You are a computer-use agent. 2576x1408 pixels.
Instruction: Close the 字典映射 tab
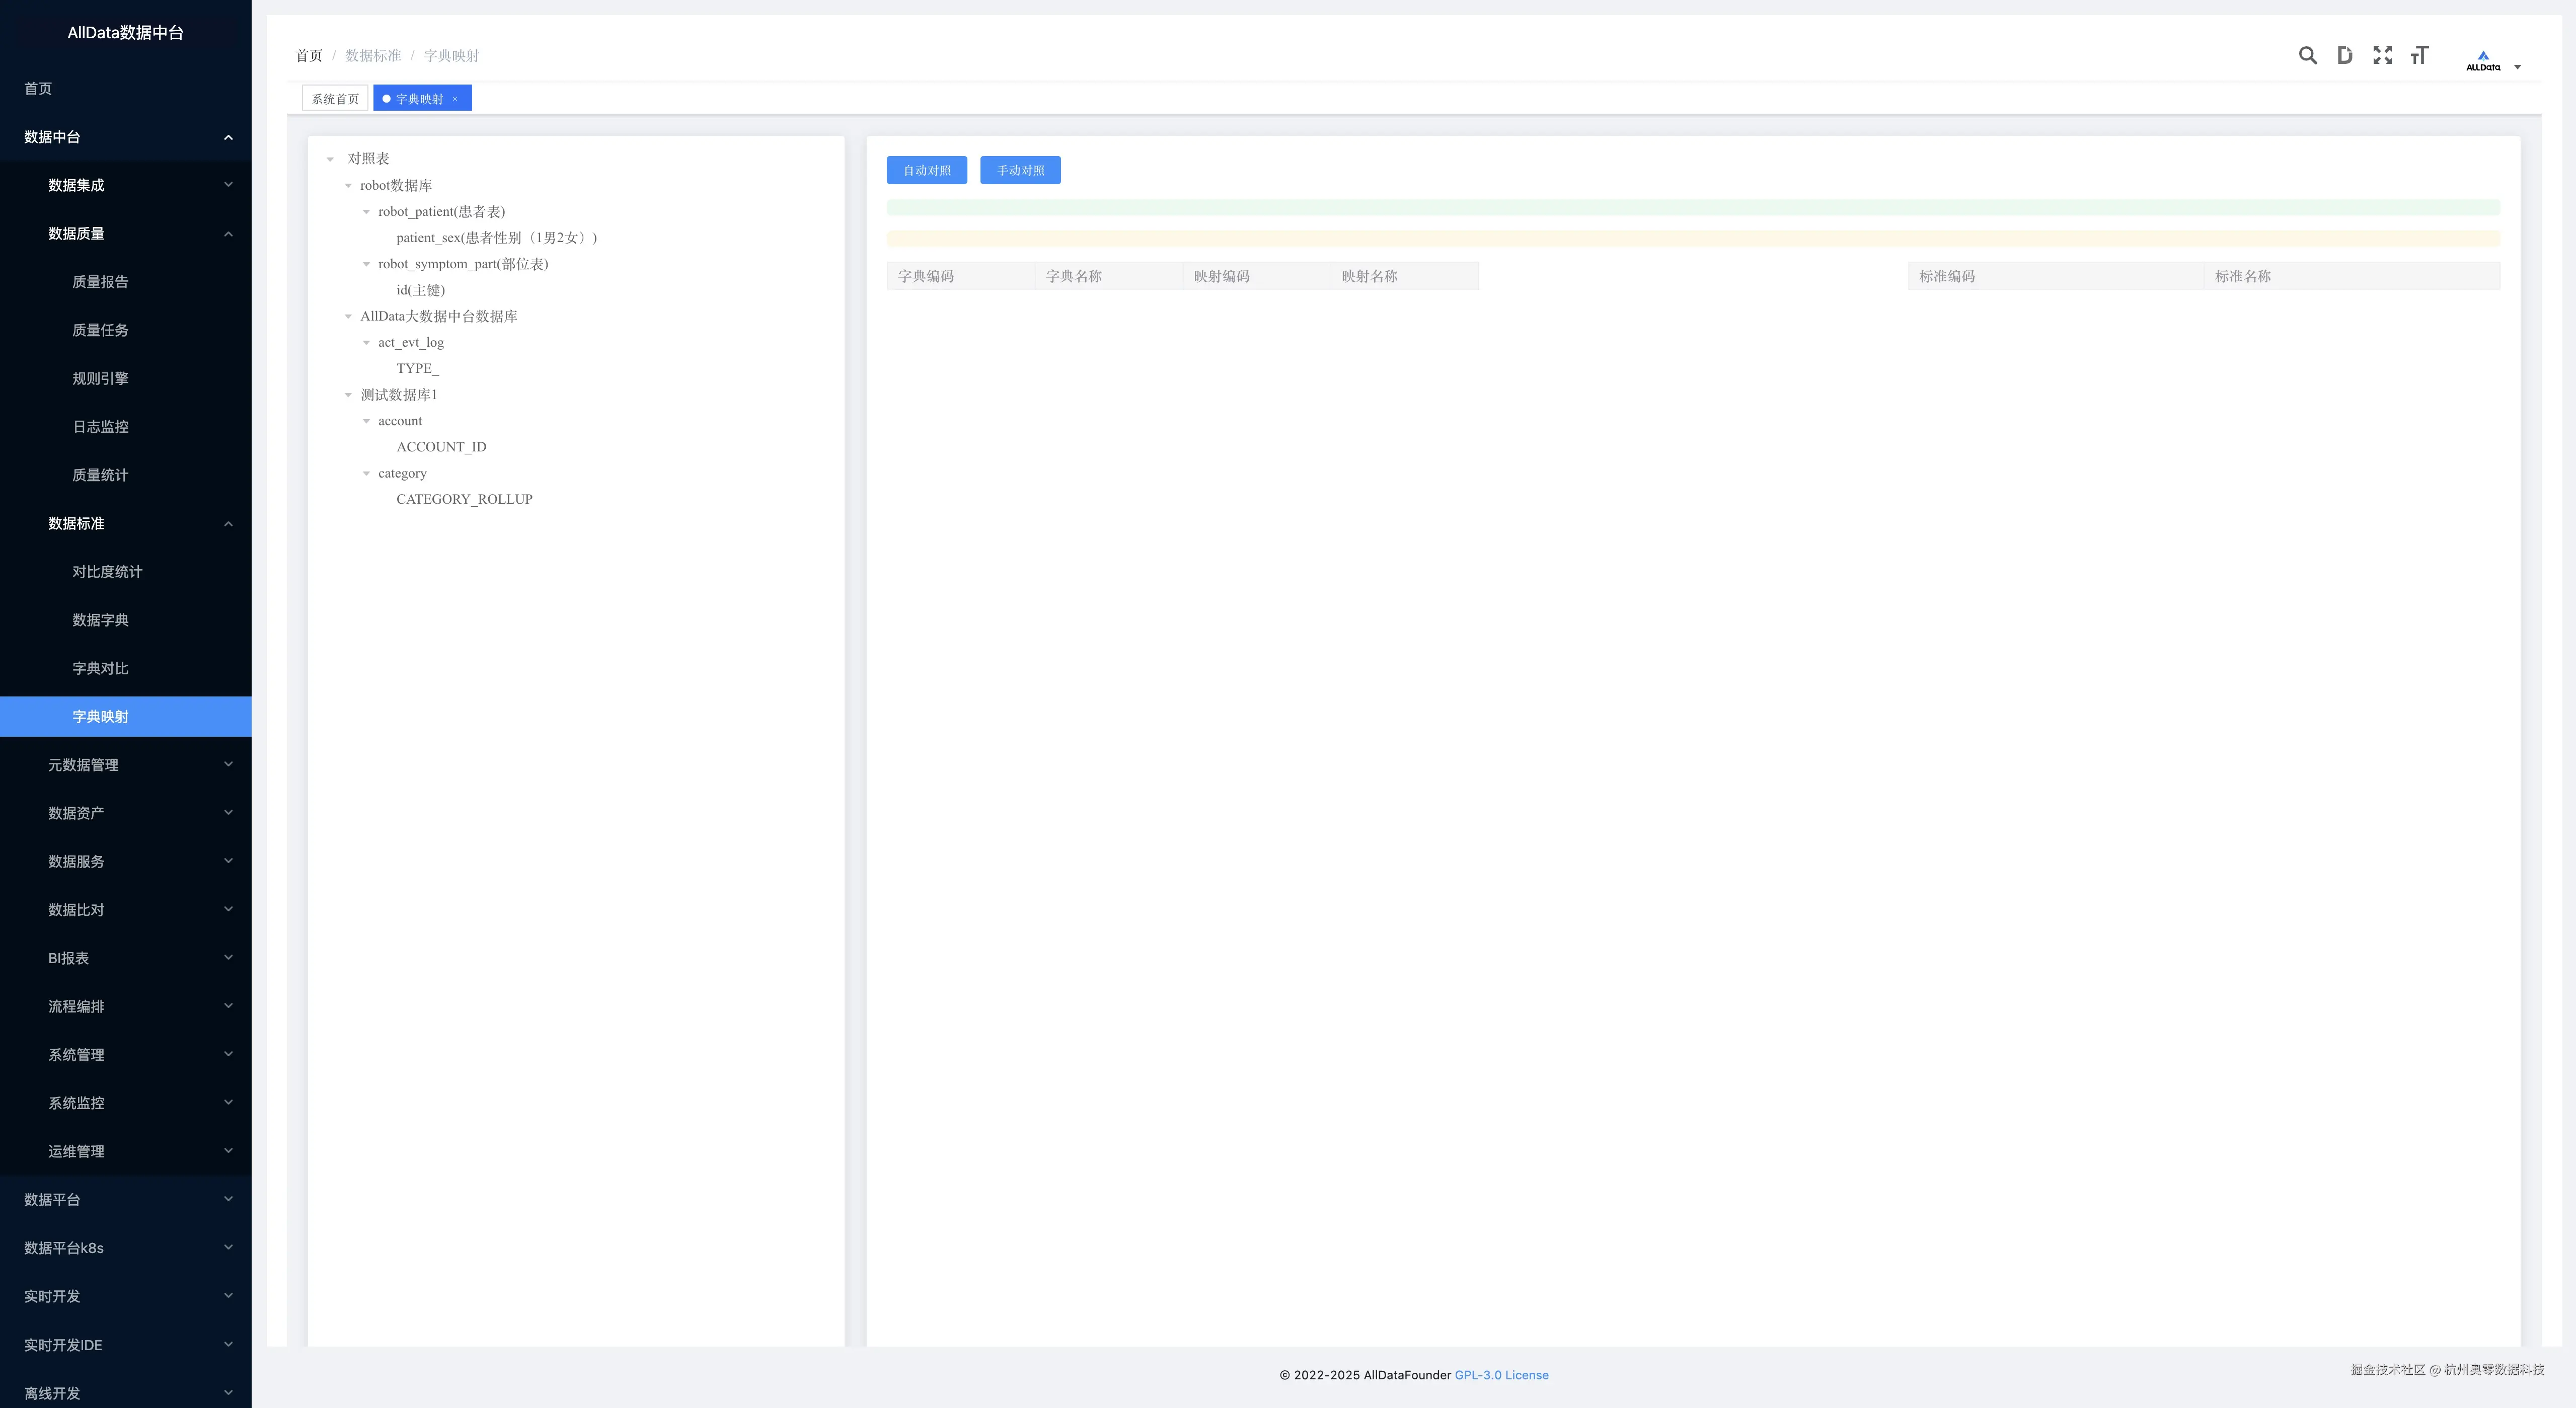455,99
